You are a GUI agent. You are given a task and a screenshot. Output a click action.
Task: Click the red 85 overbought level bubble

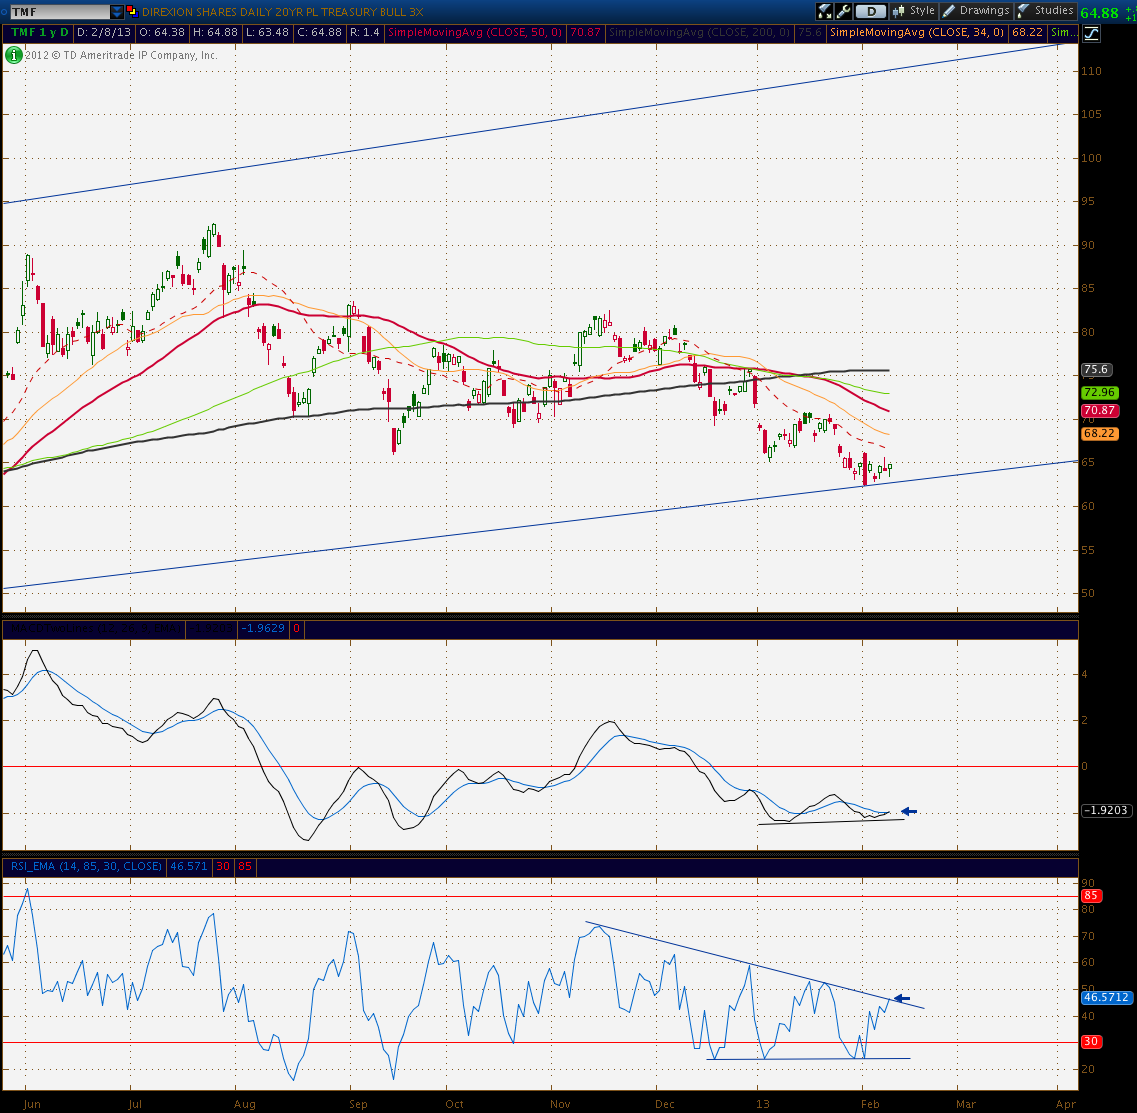pos(1091,896)
